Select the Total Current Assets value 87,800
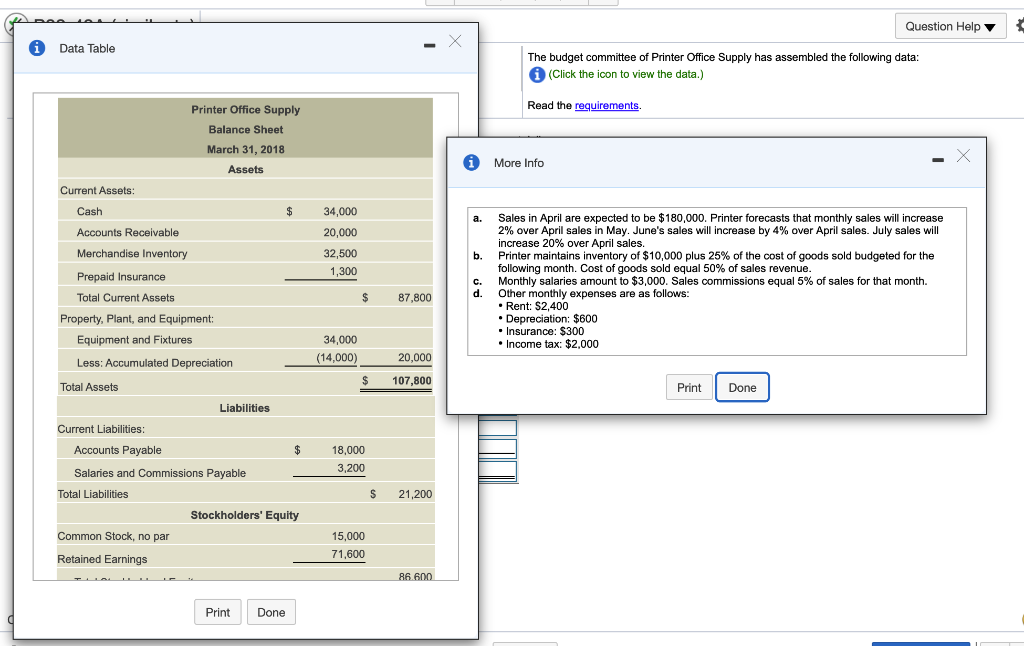Image resolution: width=1024 pixels, height=646 pixels. coord(415,297)
